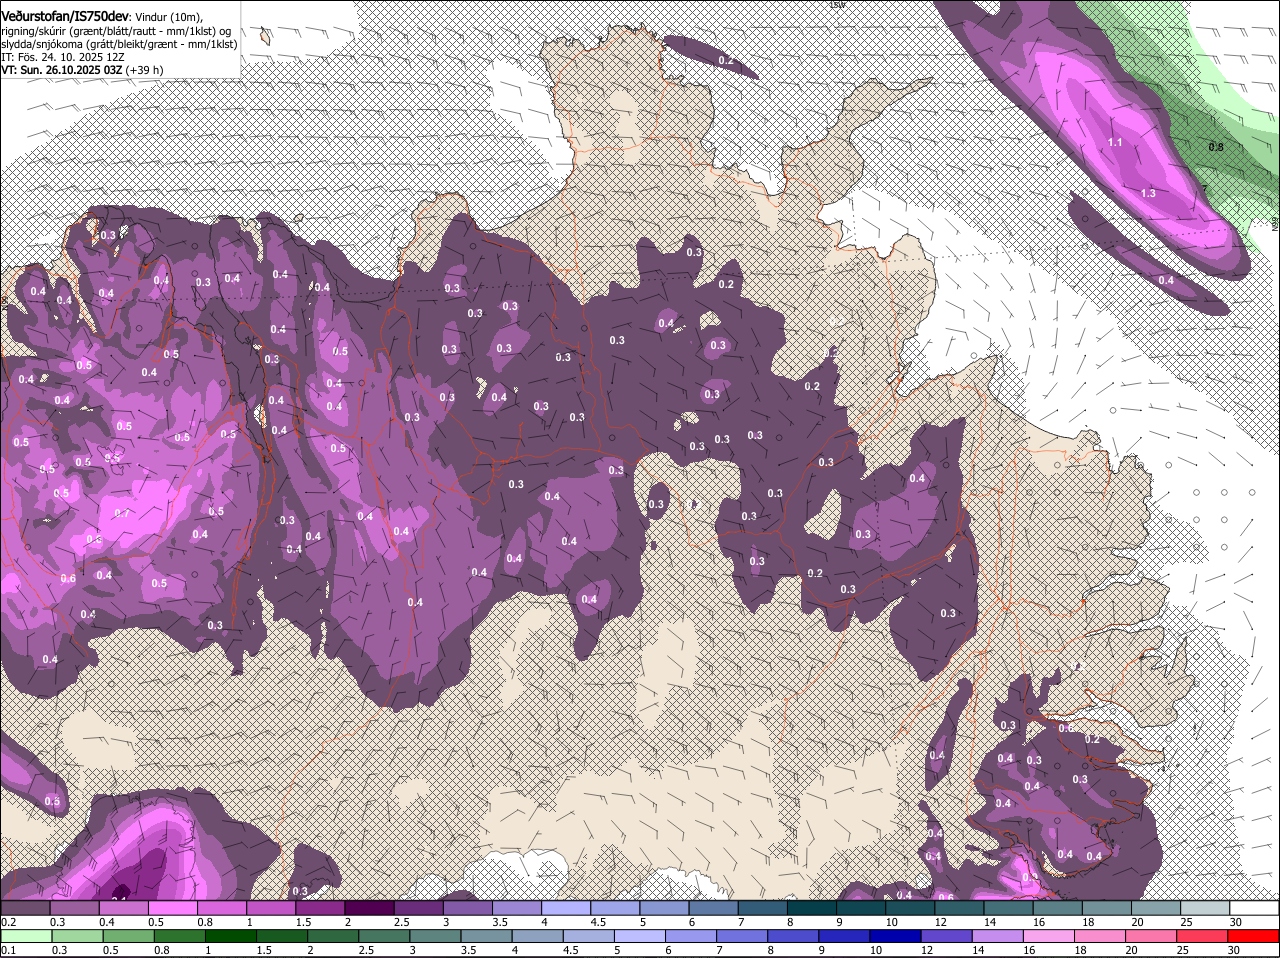Pick the light grey swatch between 25 and 30
Screen dimensions: 1280x958
1205,908
